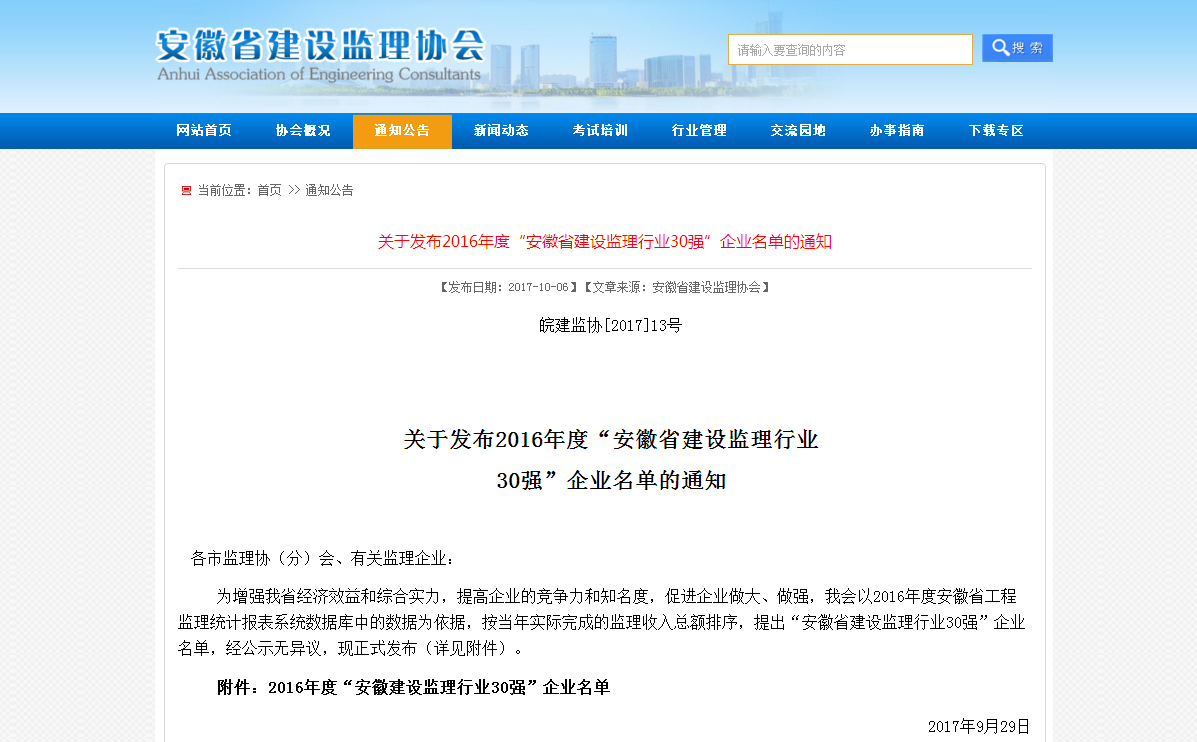Select the highlighted 通知公告 nav tab
Image resolution: width=1197 pixels, height=742 pixels.
tap(402, 131)
